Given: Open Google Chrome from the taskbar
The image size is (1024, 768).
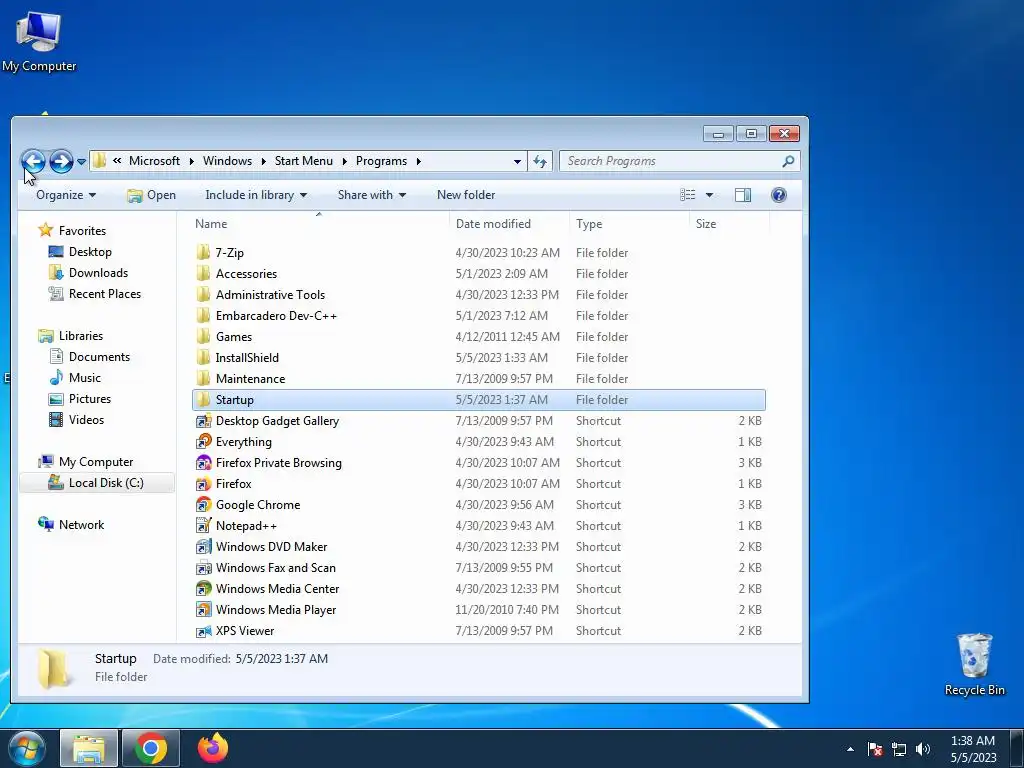Looking at the screenshot, I should coord(151,748).
